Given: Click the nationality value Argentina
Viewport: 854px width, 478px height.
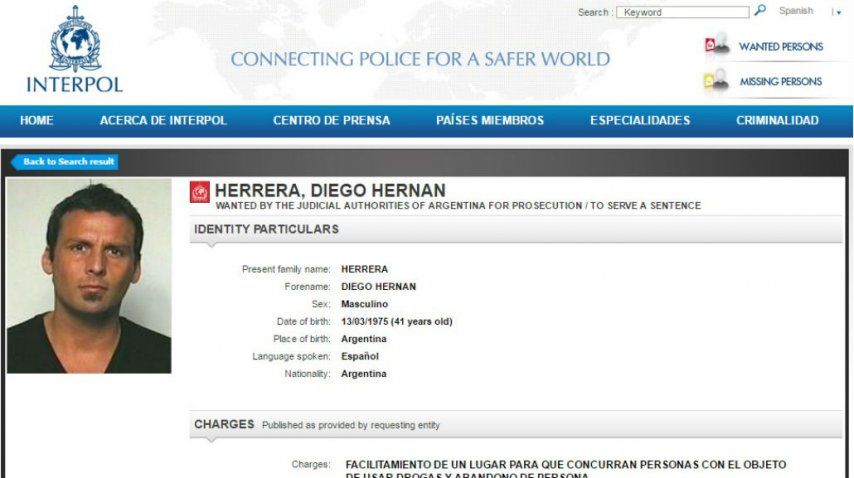Looking at the screenshot, I should [x=364, y=373].
